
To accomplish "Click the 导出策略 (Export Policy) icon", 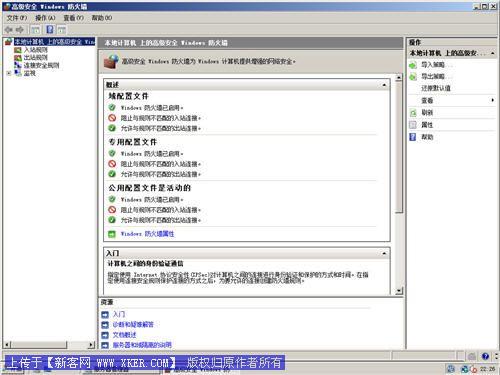I will [413, 77].
